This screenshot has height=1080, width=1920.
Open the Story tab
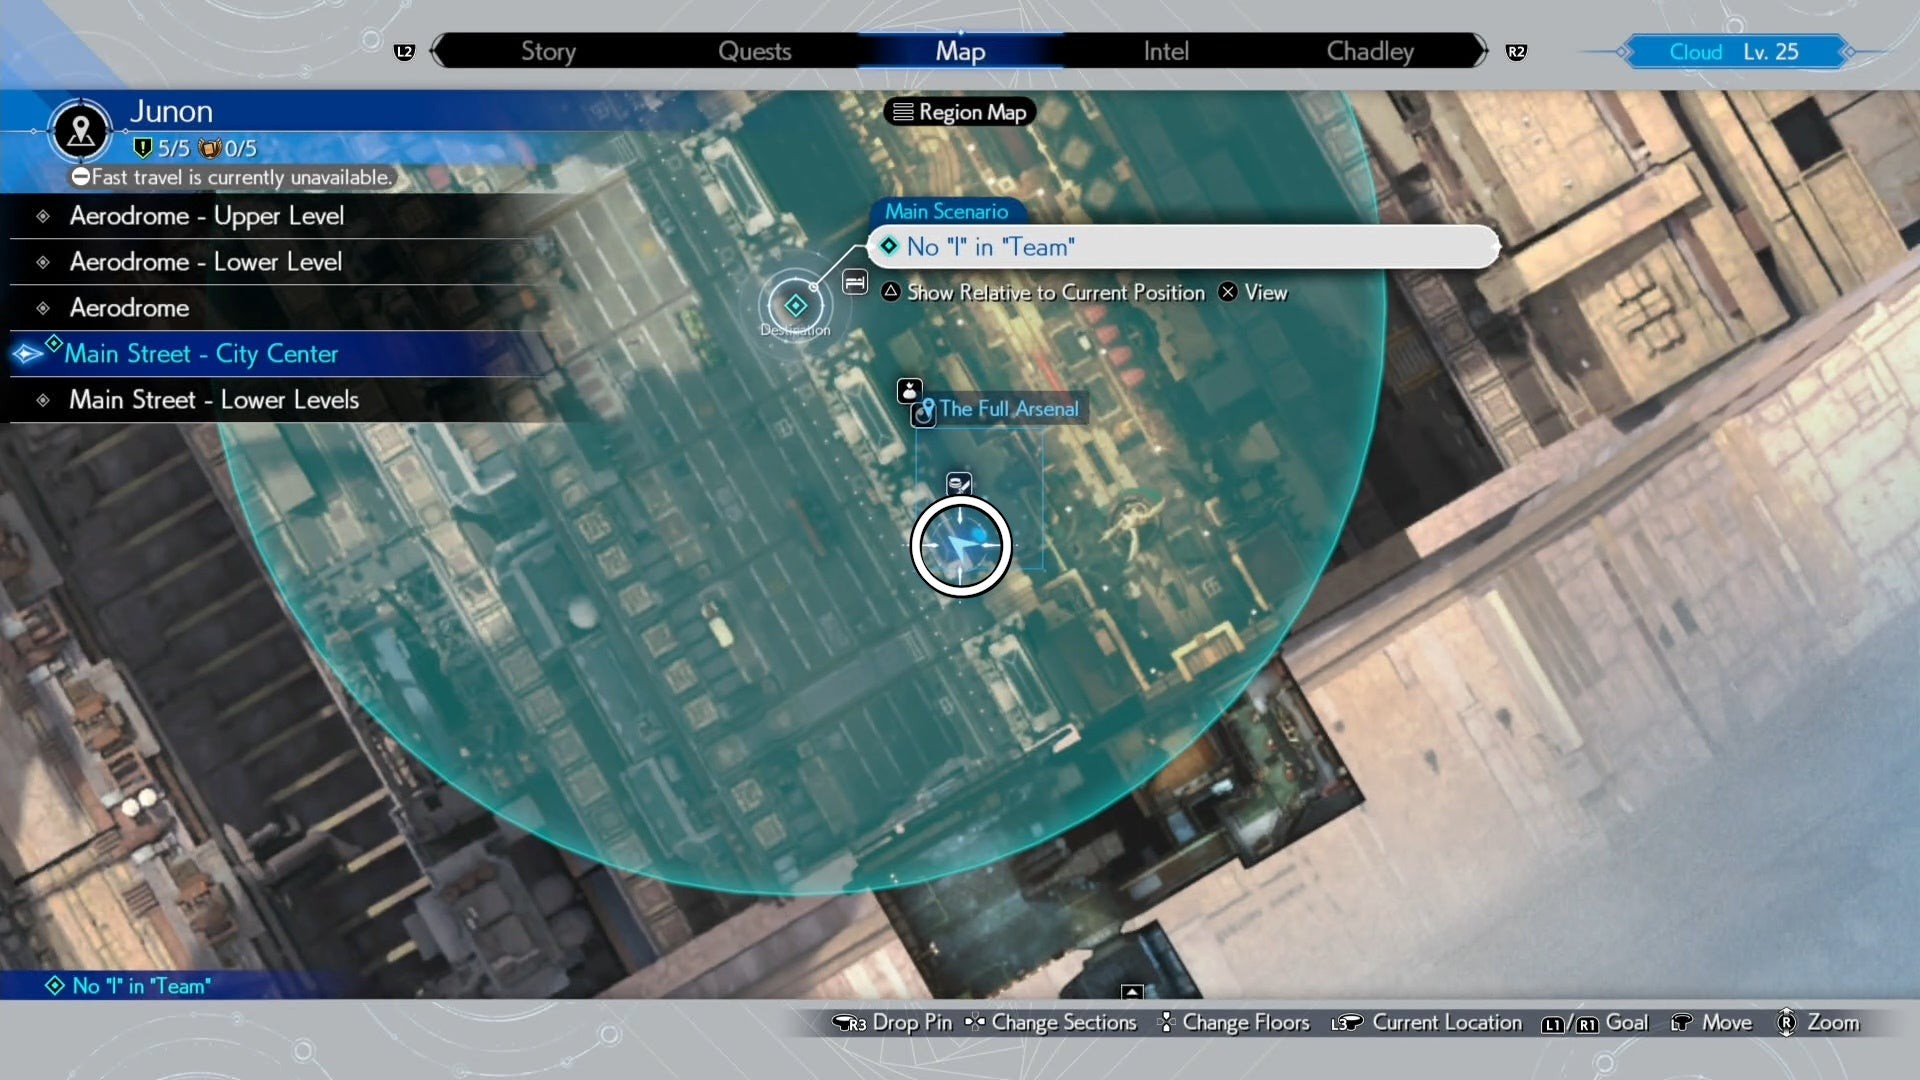[x=548, y=51]
